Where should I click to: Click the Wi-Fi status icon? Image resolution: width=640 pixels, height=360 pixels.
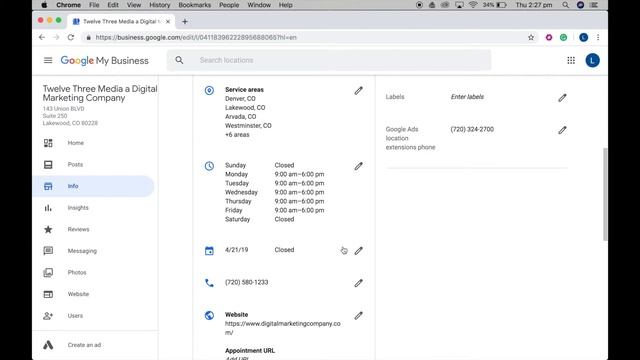(x=473, y=5)
